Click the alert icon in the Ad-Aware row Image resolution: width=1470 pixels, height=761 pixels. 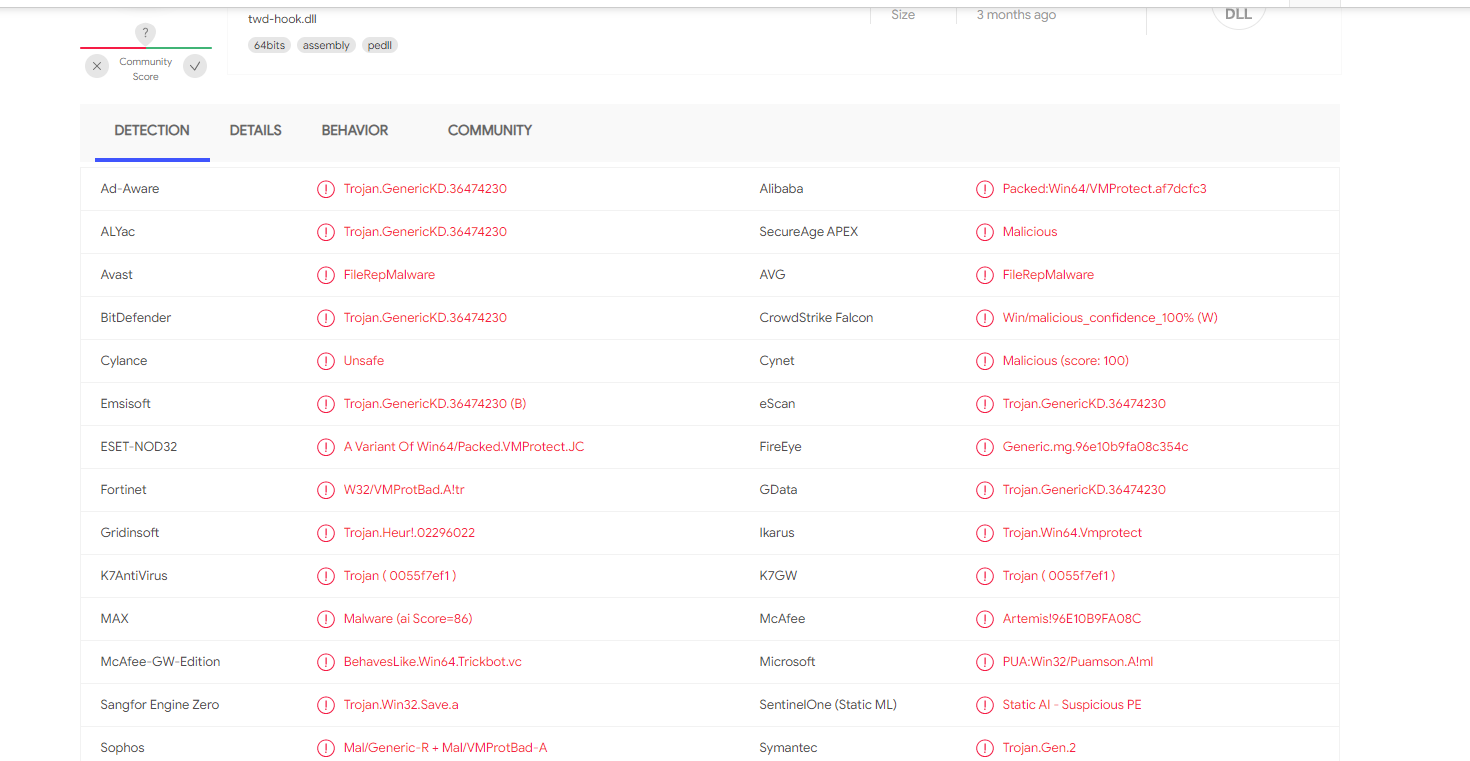pyautogui.click(x=326, y=189)
